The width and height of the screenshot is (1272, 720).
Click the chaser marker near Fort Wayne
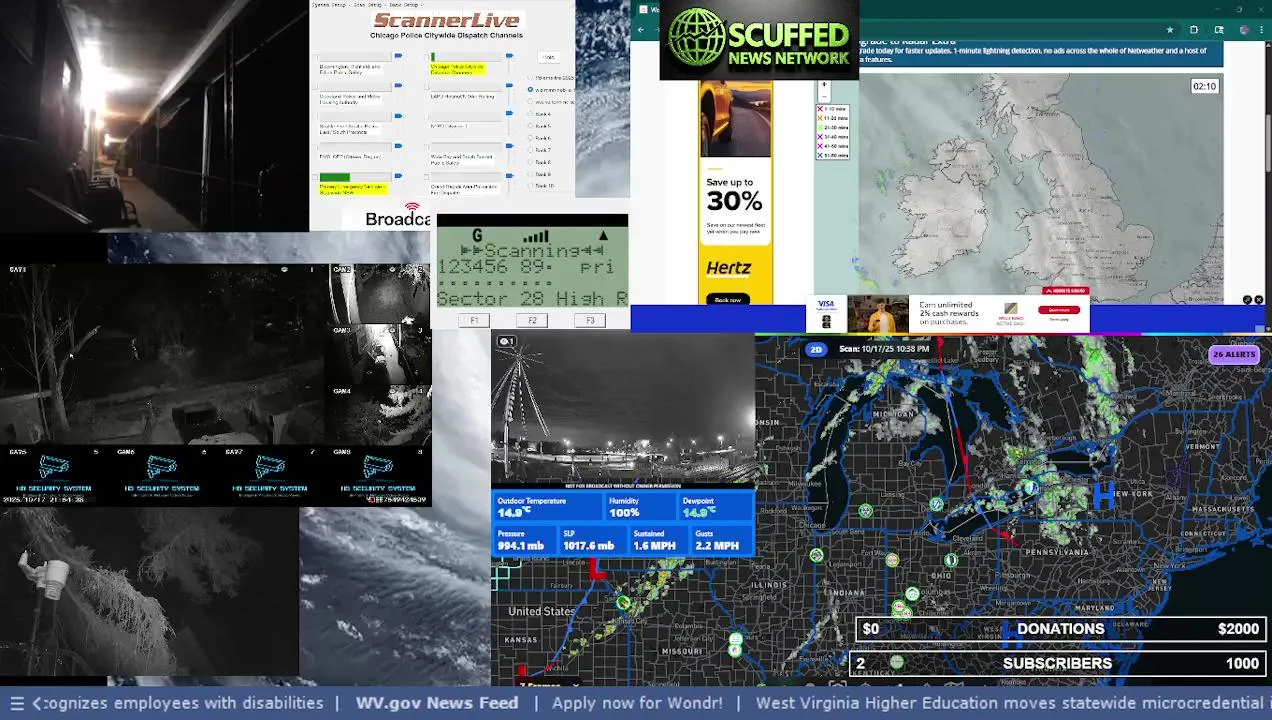click(x=892, y=560)
